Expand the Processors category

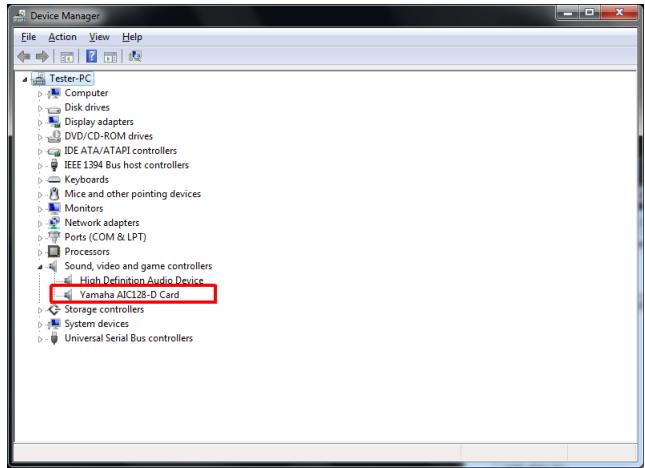(40, 253)
